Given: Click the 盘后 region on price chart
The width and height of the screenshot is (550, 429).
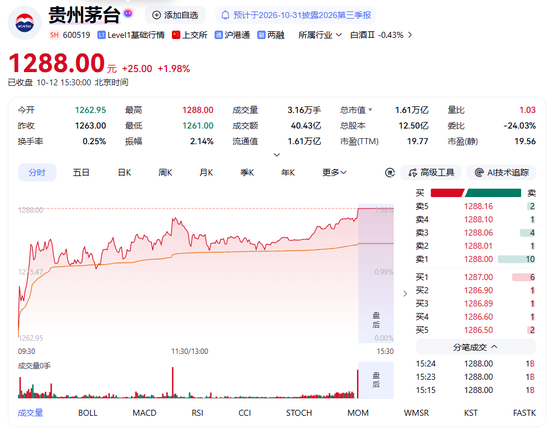Looking at the screenshot, I should click(376, 273).
